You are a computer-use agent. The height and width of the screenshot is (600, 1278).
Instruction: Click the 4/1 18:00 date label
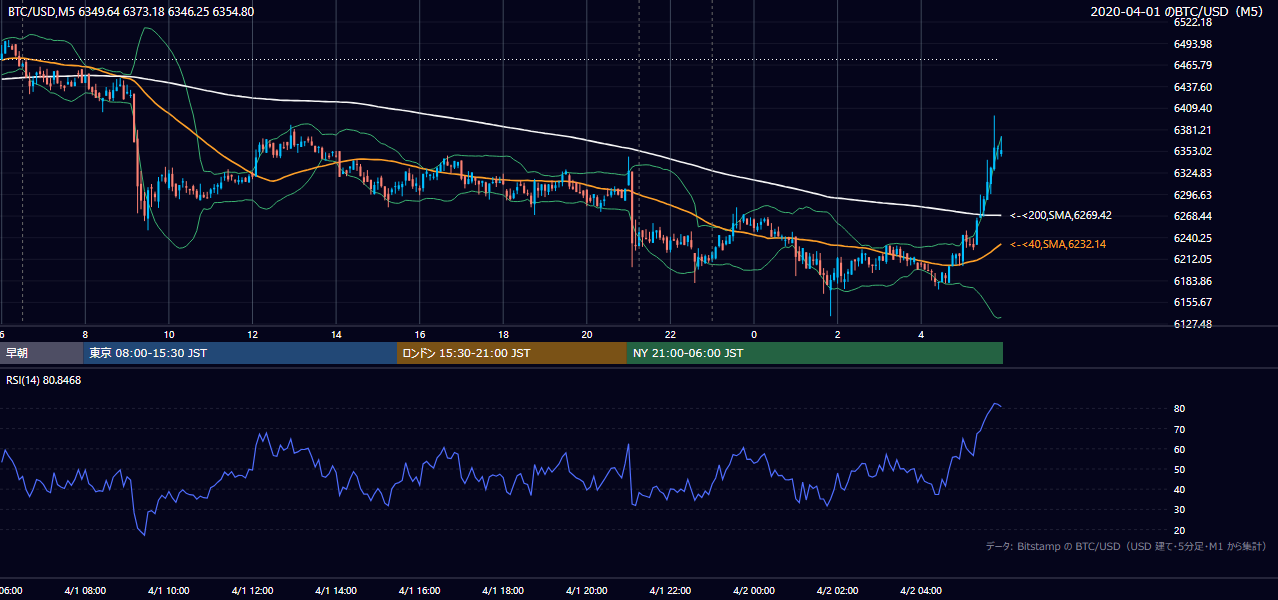coord(503,590)
